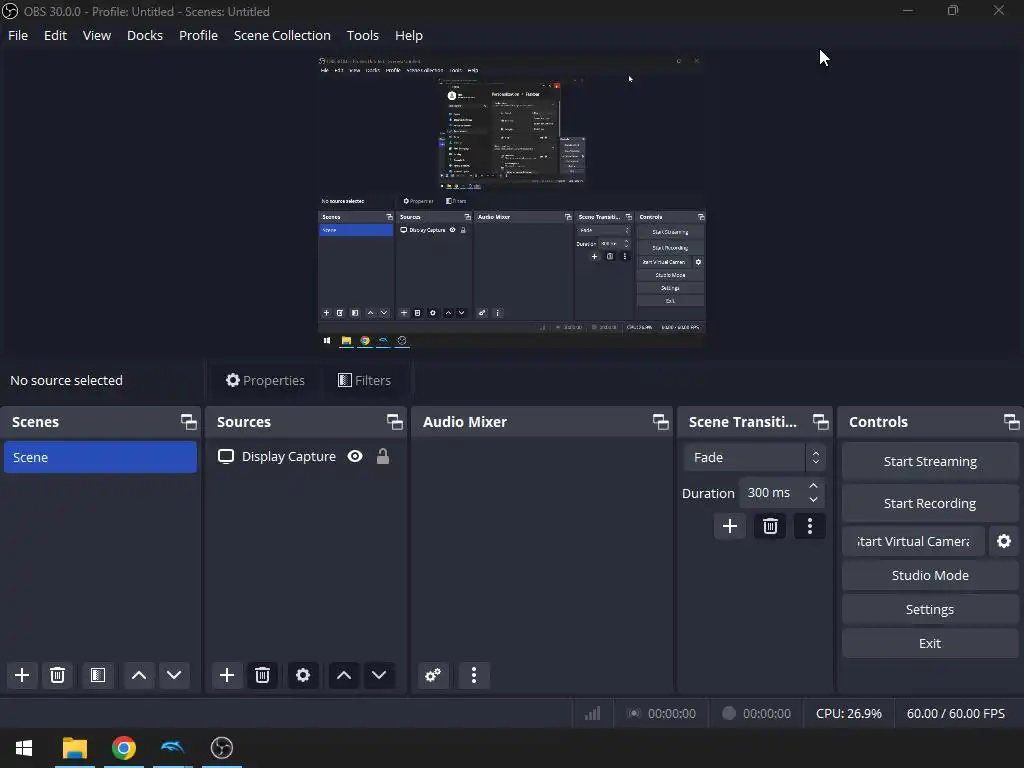Select Scene in Scenes list
The height and width of the screenshot is (768, 1024).
click(x=100, y=457)
